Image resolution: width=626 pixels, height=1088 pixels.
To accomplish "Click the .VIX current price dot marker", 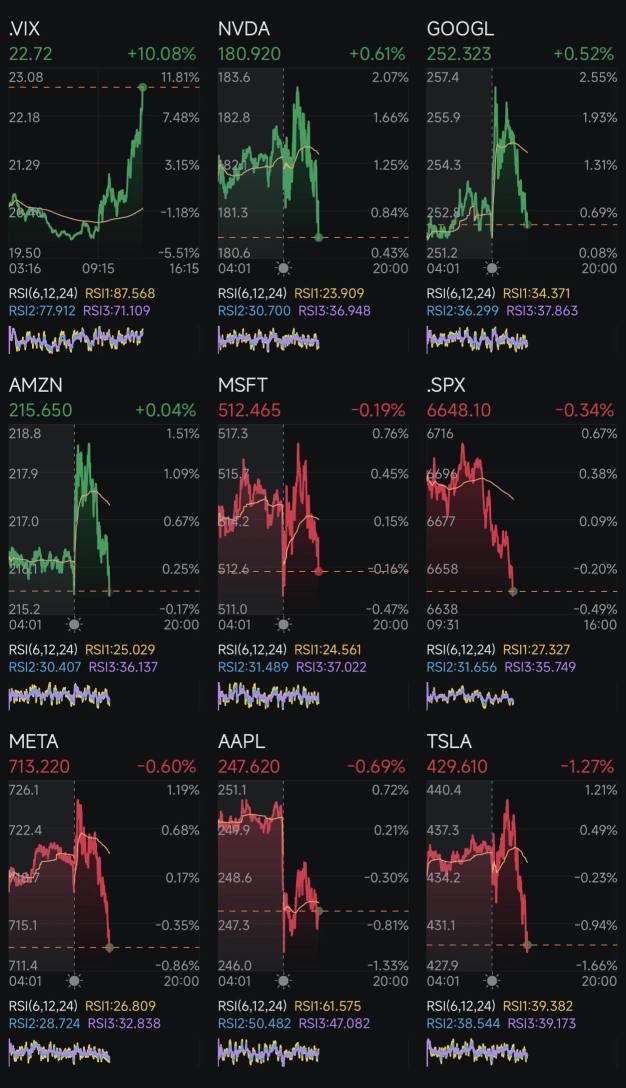I will pos(142,88).
